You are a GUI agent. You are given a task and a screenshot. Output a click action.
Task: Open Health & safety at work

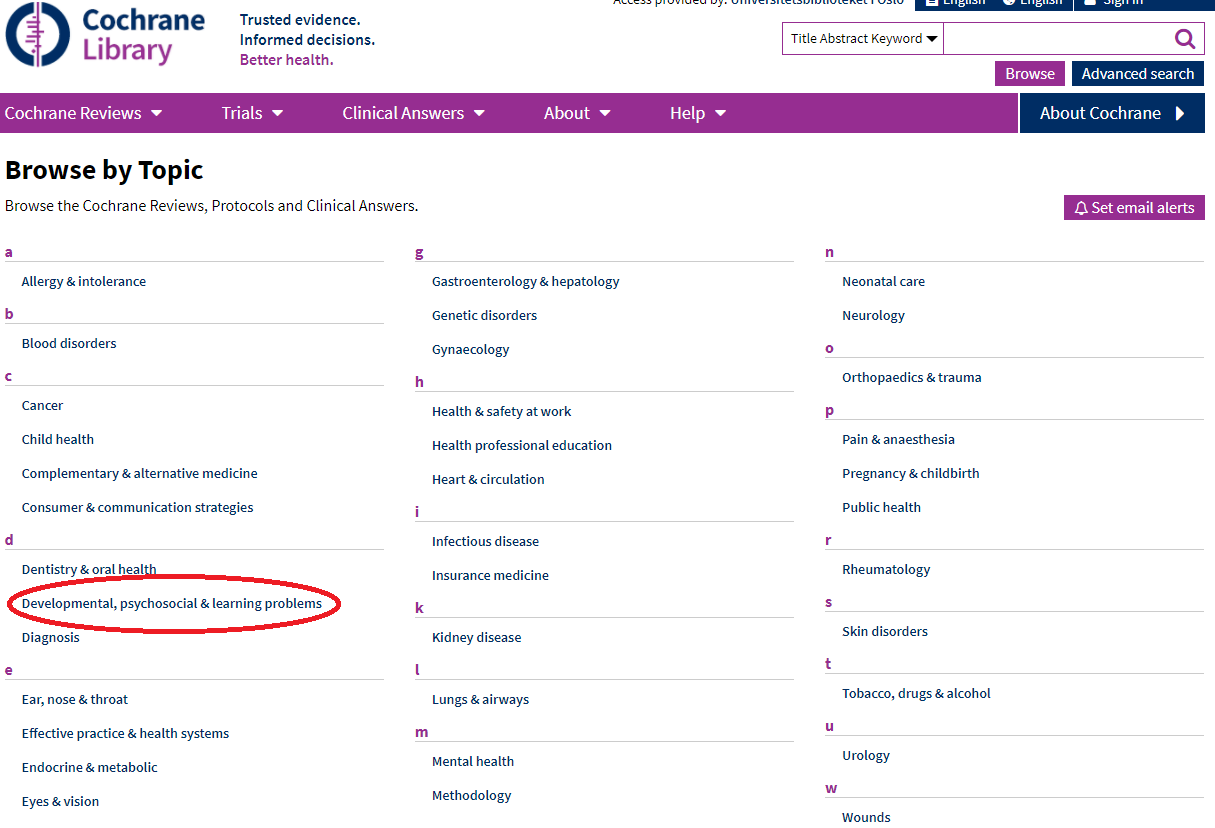point(502,412)
